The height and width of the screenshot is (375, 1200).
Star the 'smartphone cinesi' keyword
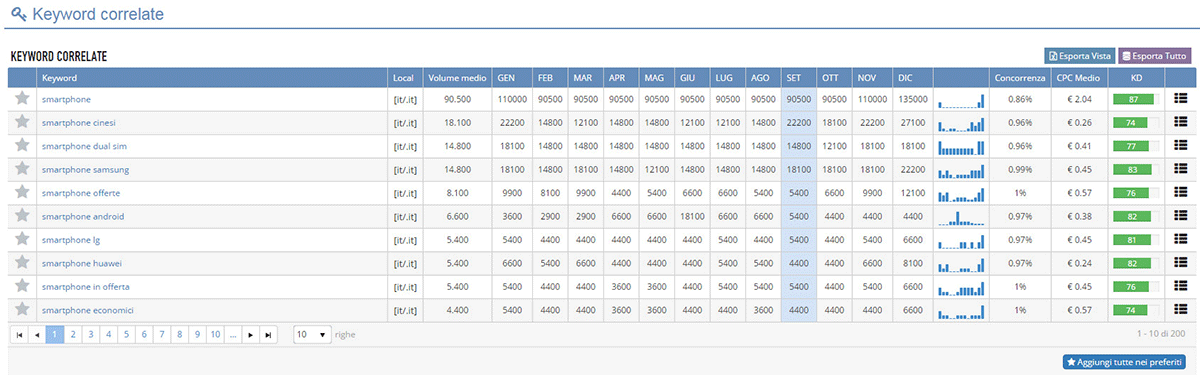(x=22, y=122)
